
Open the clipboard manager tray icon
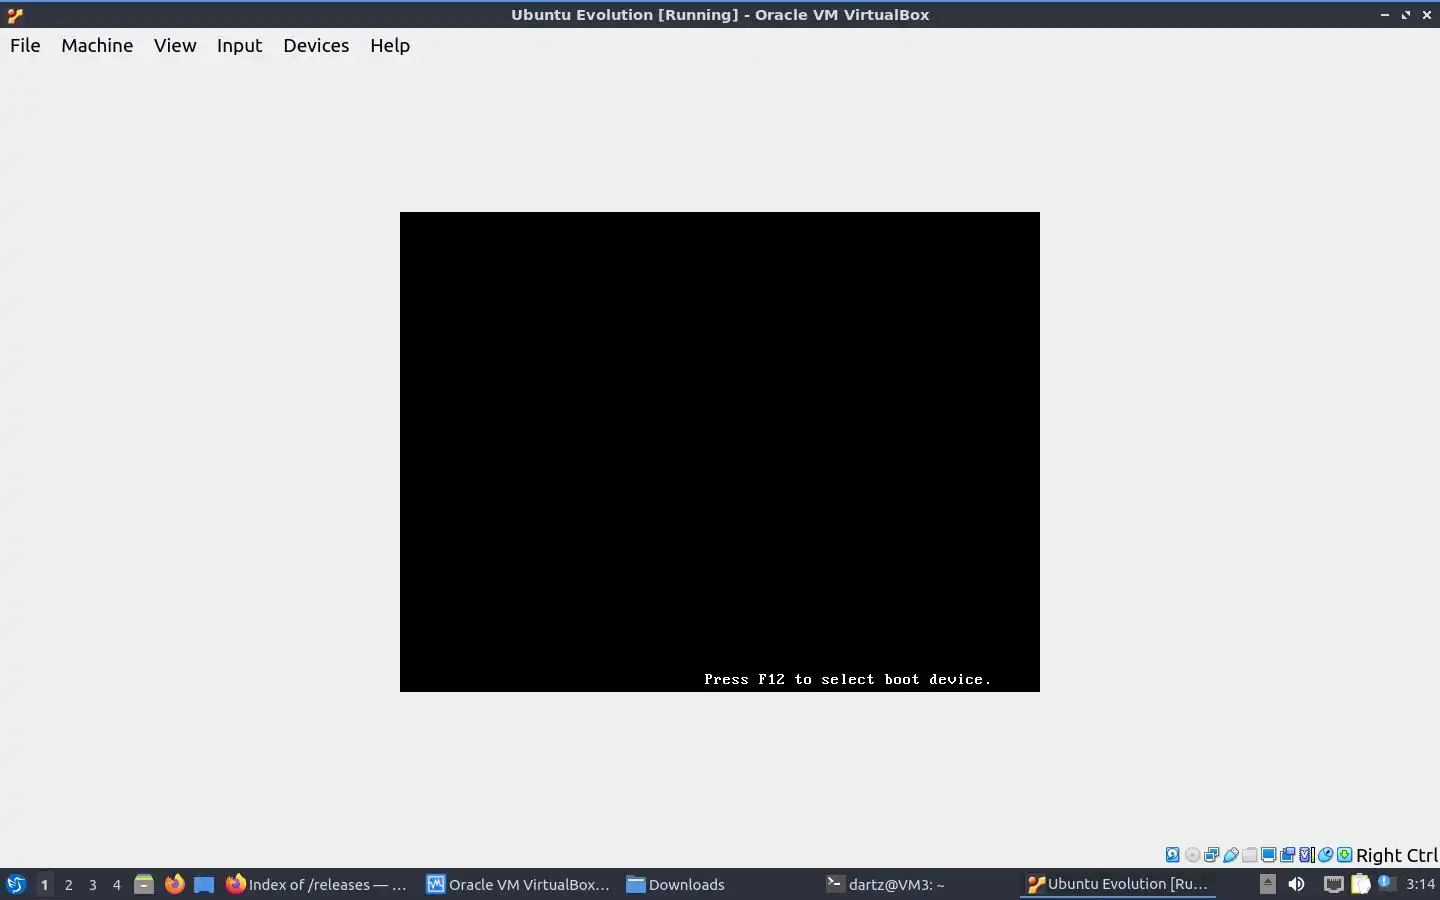[x=1360, y=884]
